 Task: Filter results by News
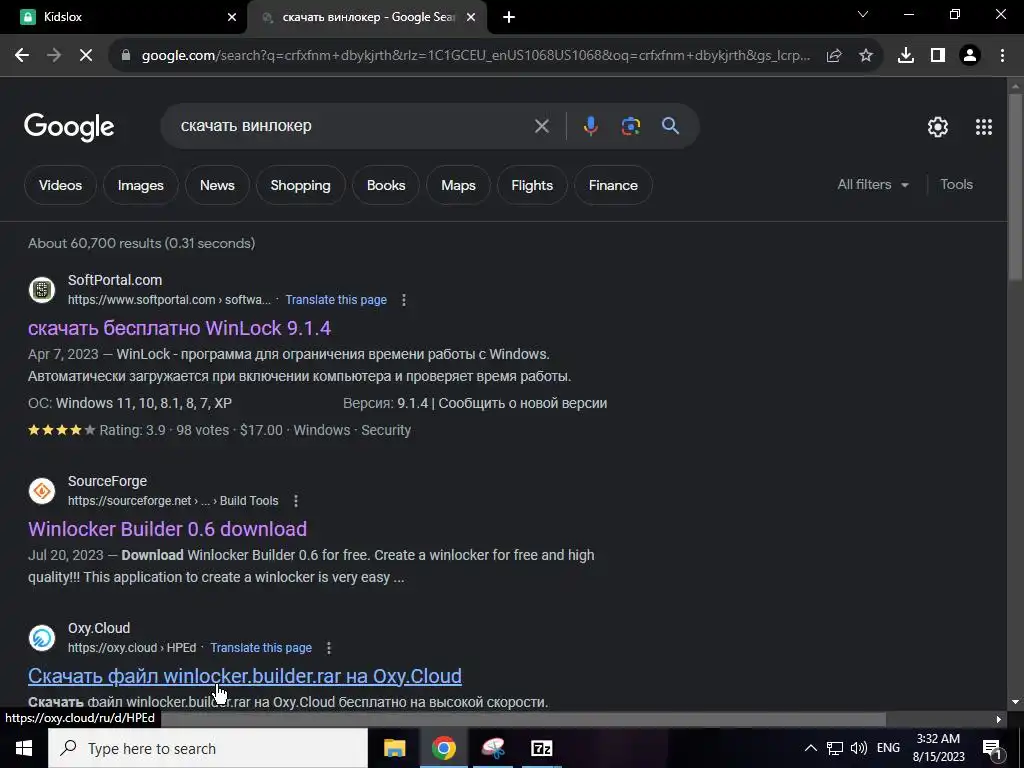tap(217, 185)
